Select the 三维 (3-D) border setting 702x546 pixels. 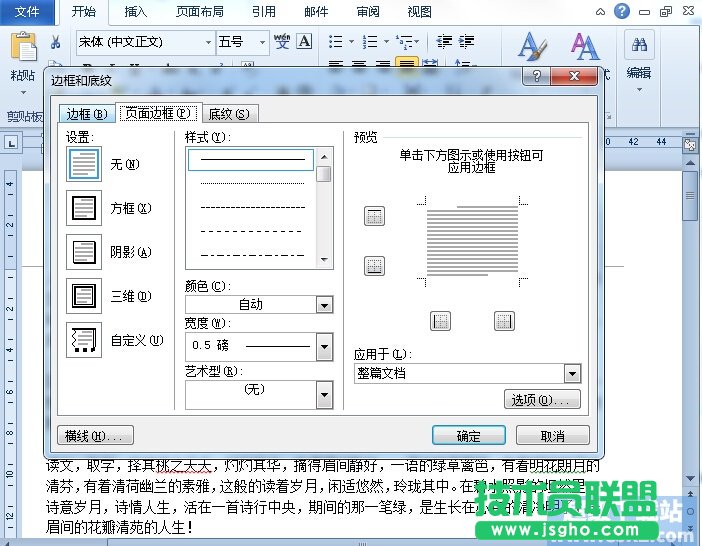tap(84, 296)
